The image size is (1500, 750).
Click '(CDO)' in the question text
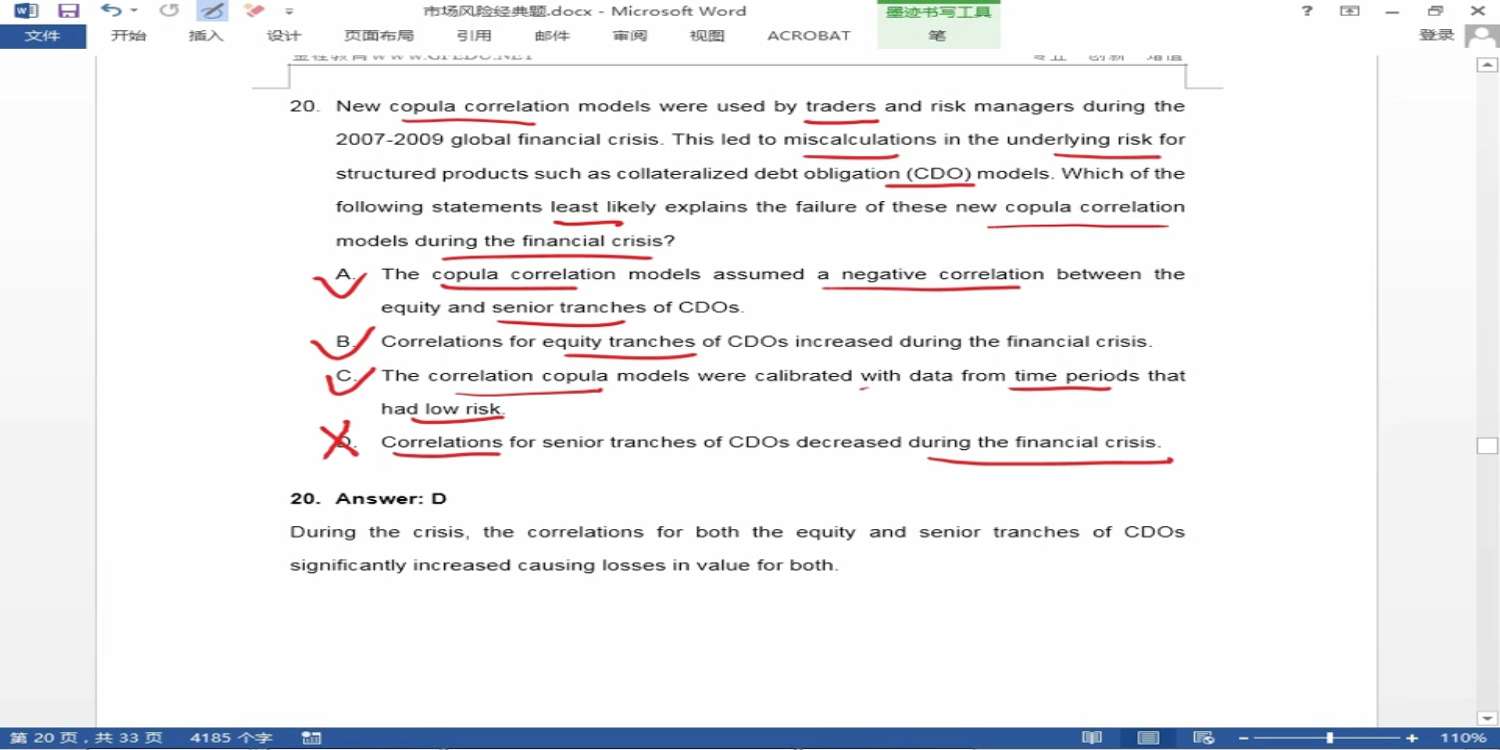coord(938,173)
